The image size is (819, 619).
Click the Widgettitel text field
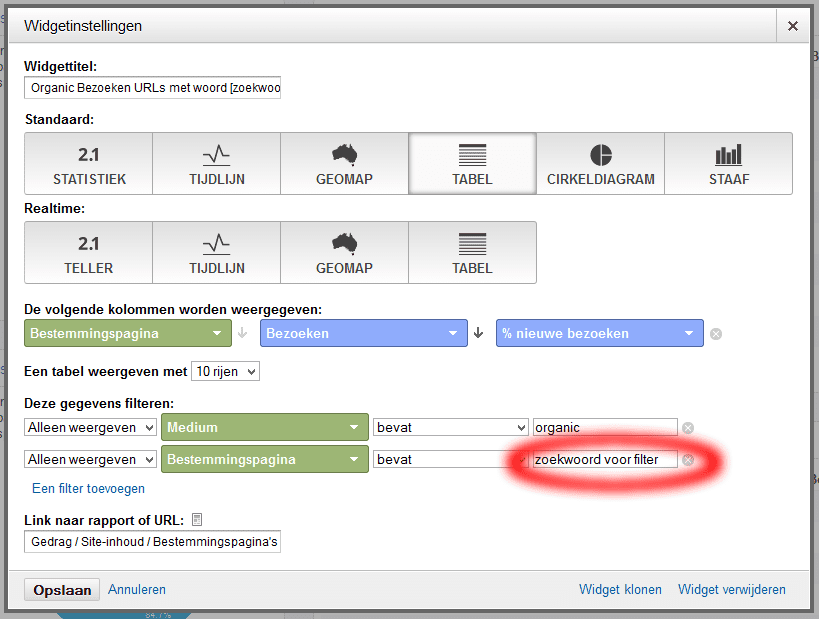pyautogui.click(x=153, y=88)
